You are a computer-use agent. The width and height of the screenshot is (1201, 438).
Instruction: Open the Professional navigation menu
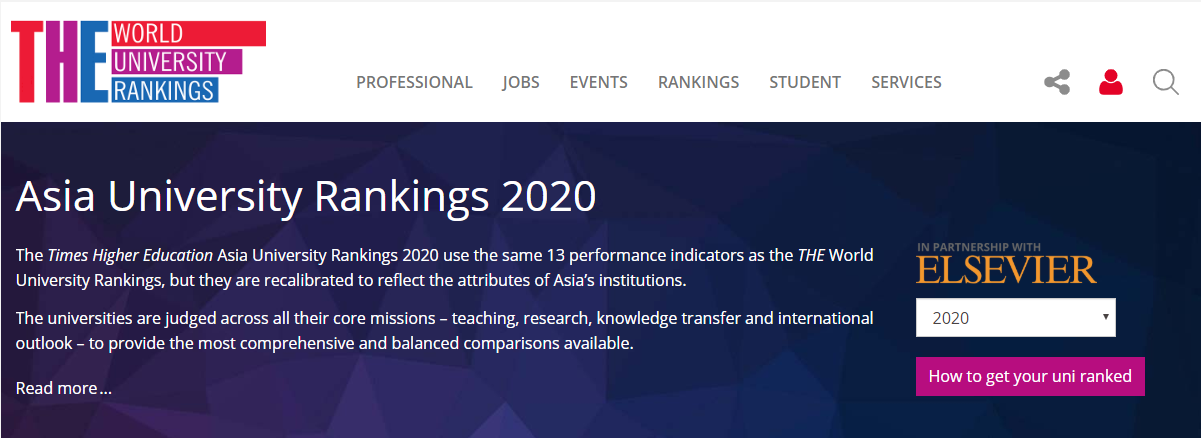414,82
